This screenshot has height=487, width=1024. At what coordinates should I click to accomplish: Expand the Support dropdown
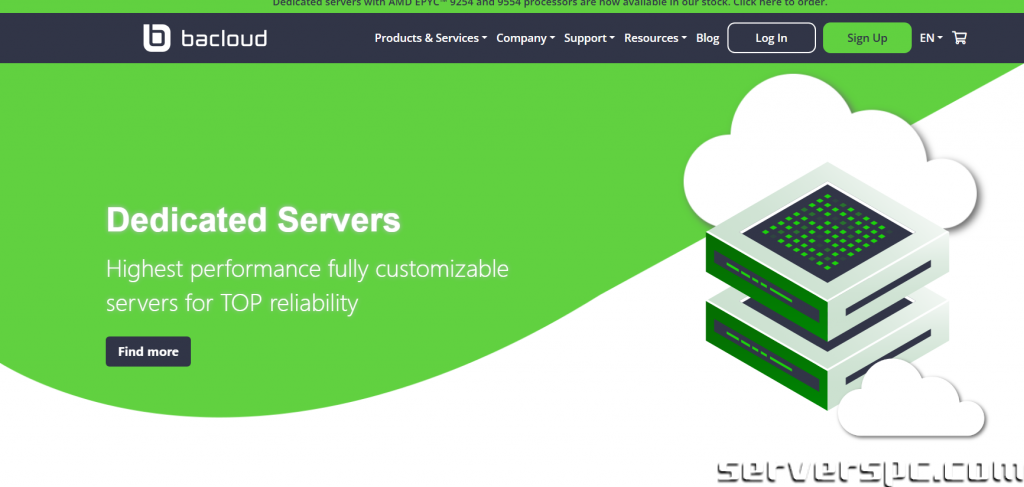[x=589, y=38]
